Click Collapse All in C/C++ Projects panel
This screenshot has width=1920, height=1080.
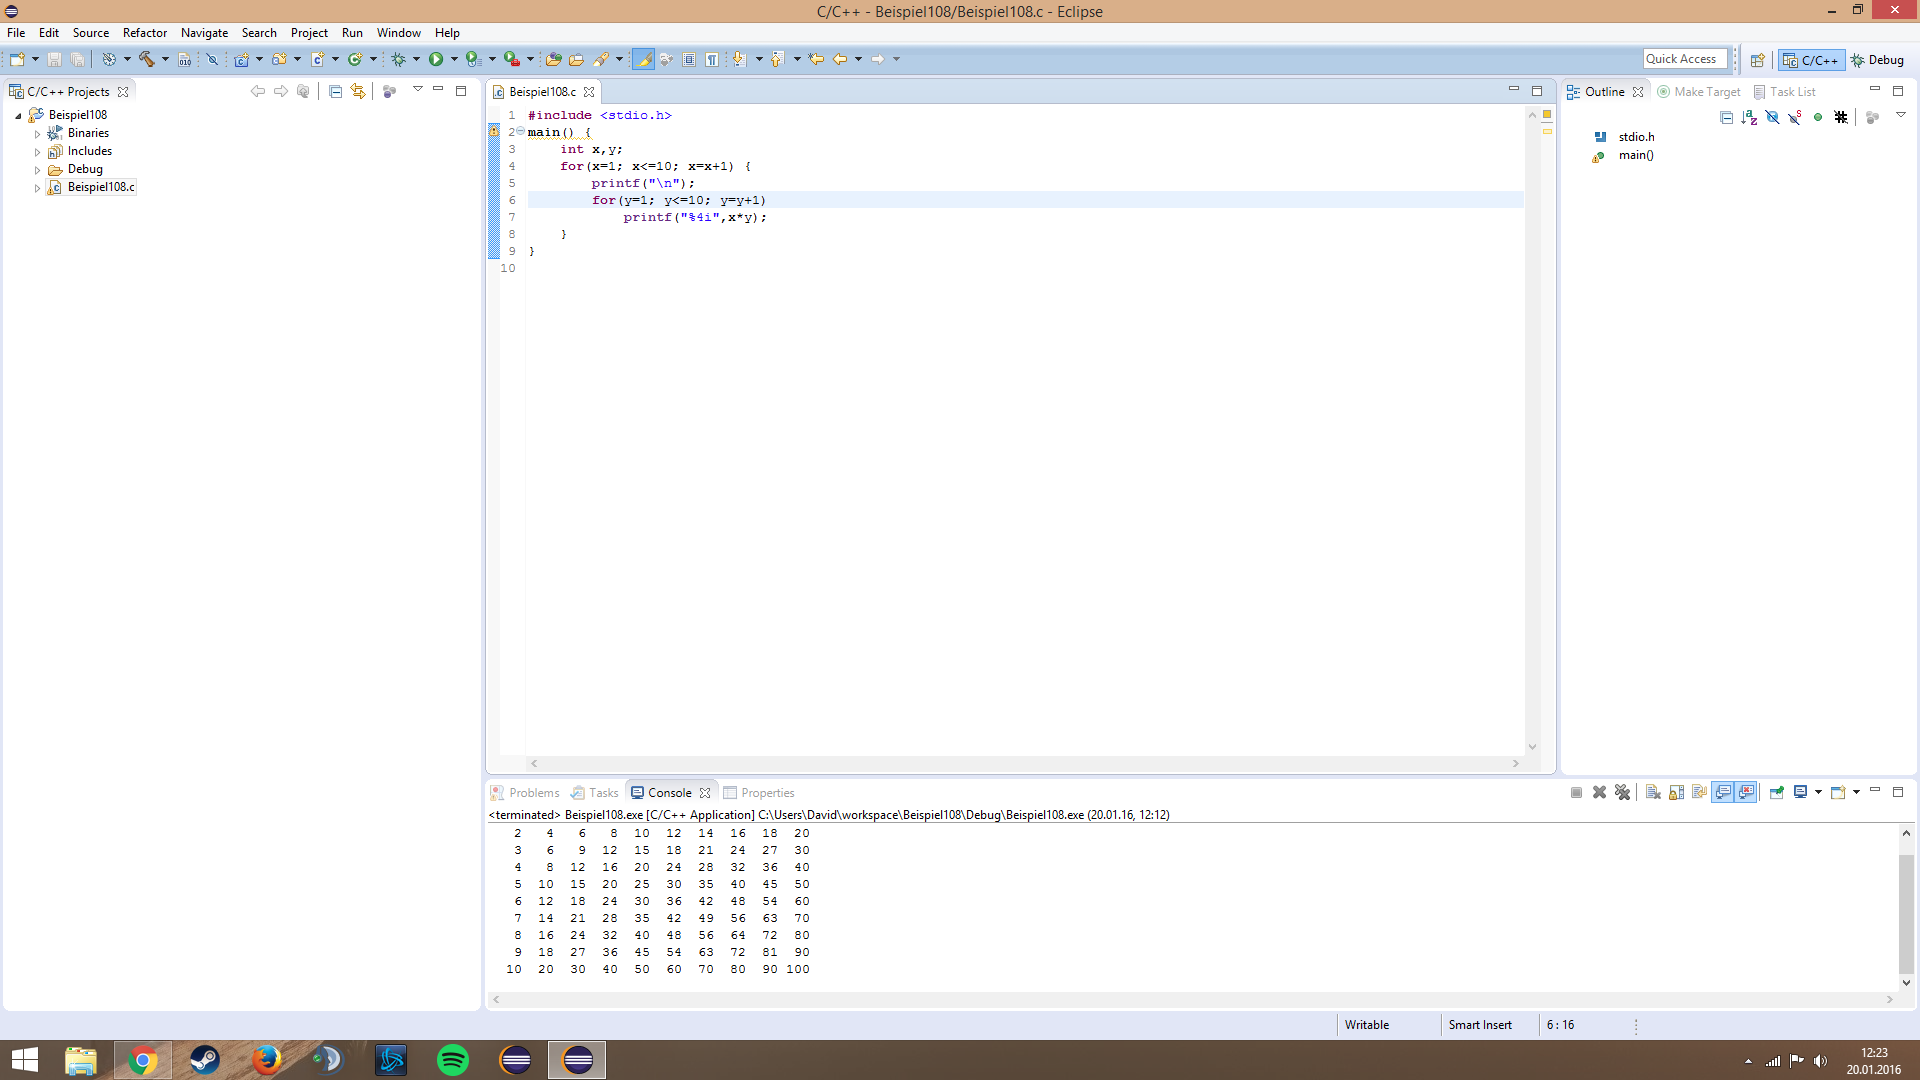[335, 91]
